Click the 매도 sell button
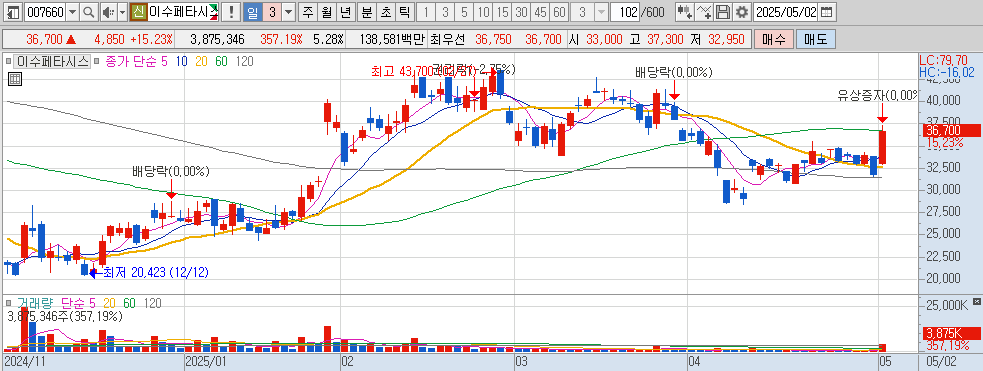Viewport: 983px width, 371px height. [x=815, y=39]
